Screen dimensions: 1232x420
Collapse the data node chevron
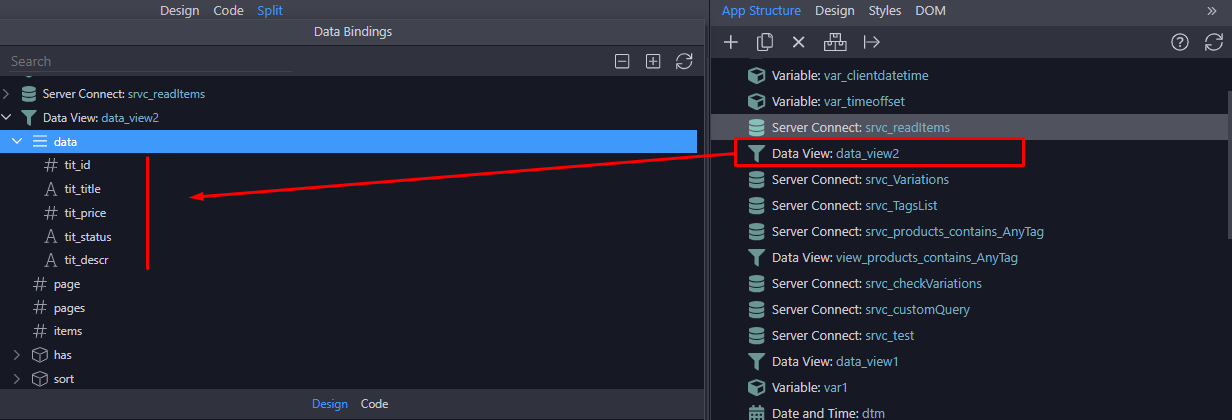(x=17, y=142)
